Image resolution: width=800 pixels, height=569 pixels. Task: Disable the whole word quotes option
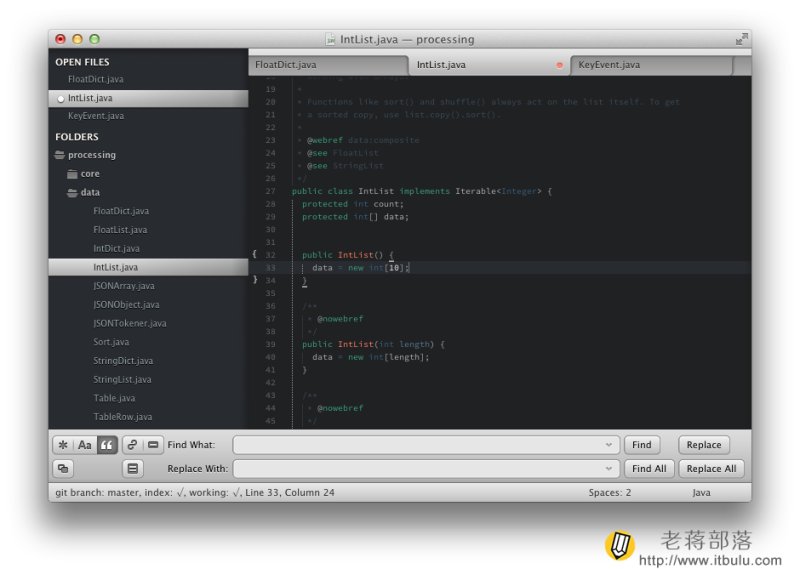coord(107,445)
